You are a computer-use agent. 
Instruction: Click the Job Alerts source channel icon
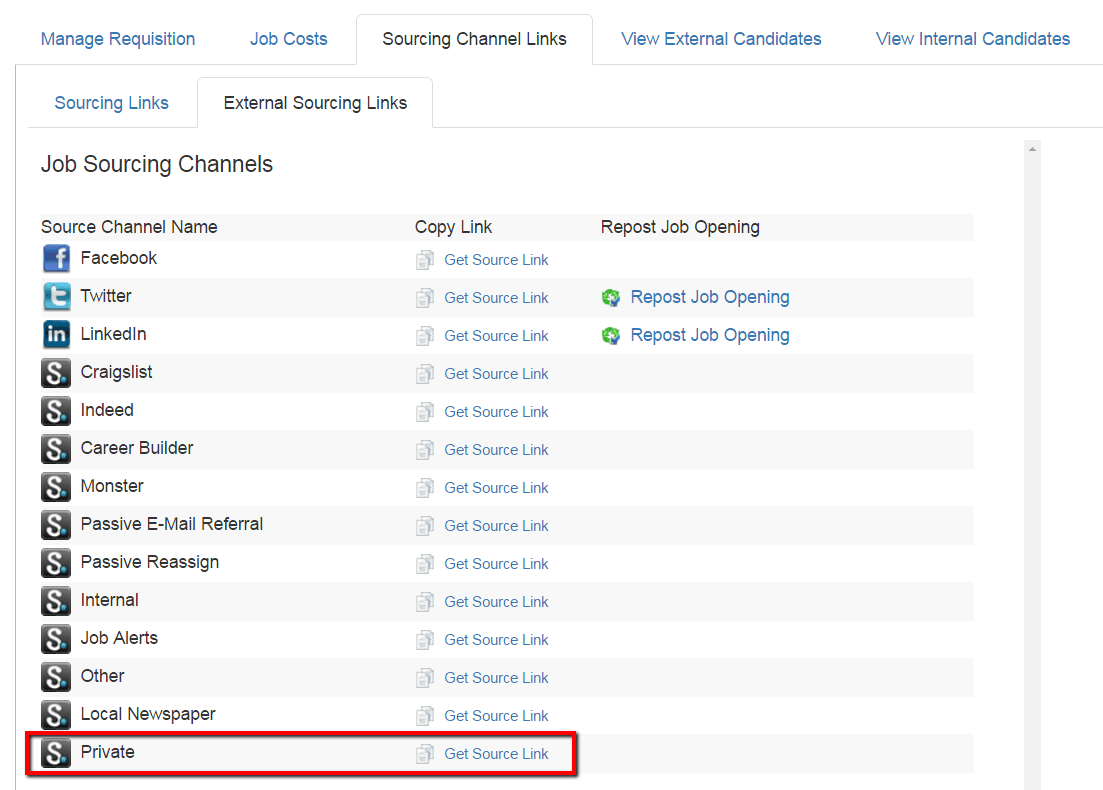click(x=56, y=639)
